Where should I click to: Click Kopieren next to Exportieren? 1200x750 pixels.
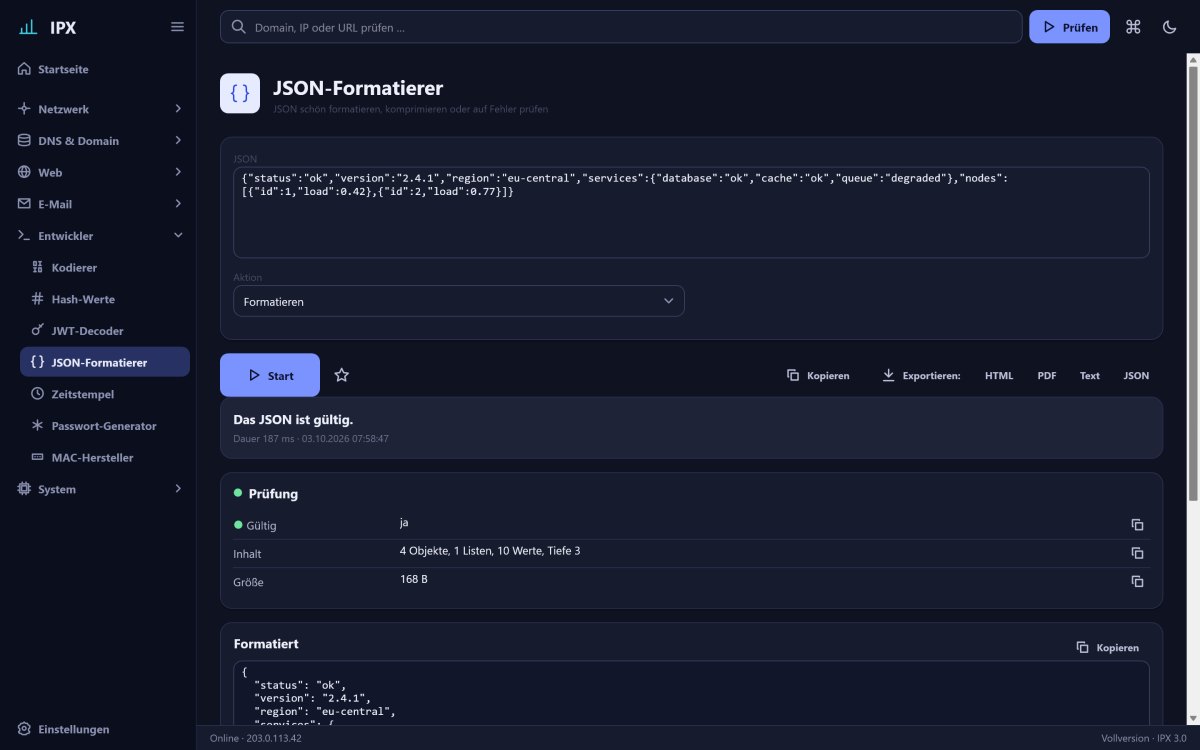(x=818, y=375)
